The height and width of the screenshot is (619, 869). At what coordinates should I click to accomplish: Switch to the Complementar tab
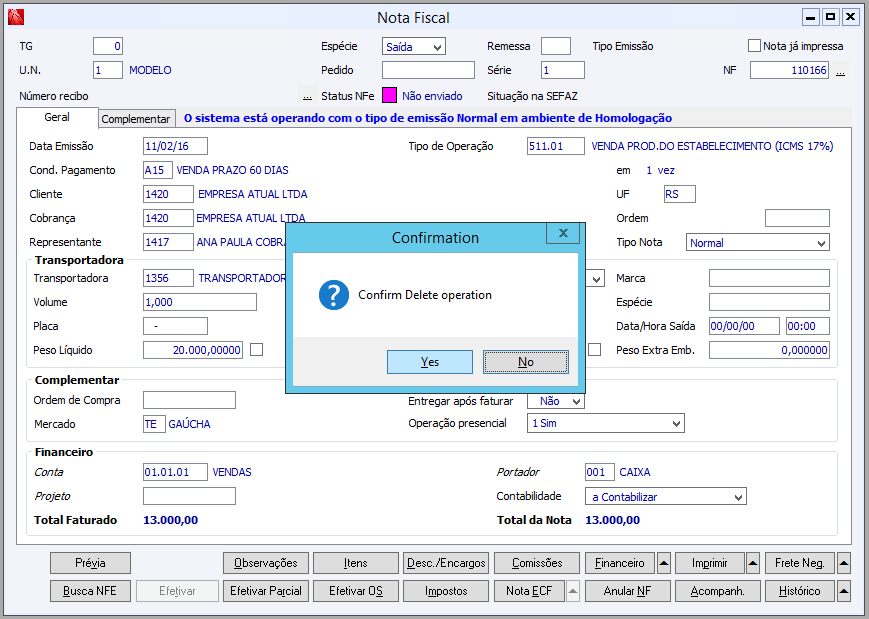tap(136, 119)
